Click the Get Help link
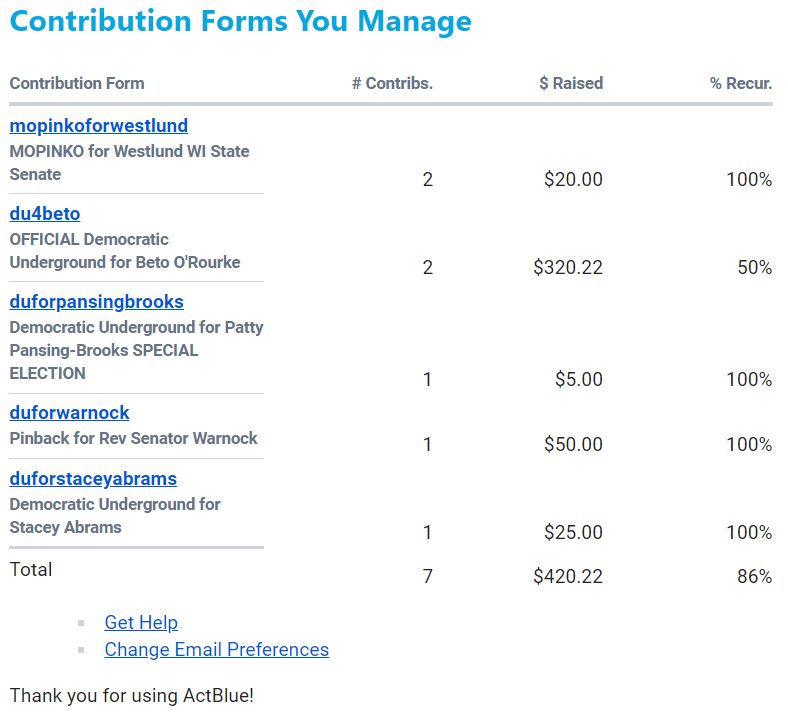 141,622
